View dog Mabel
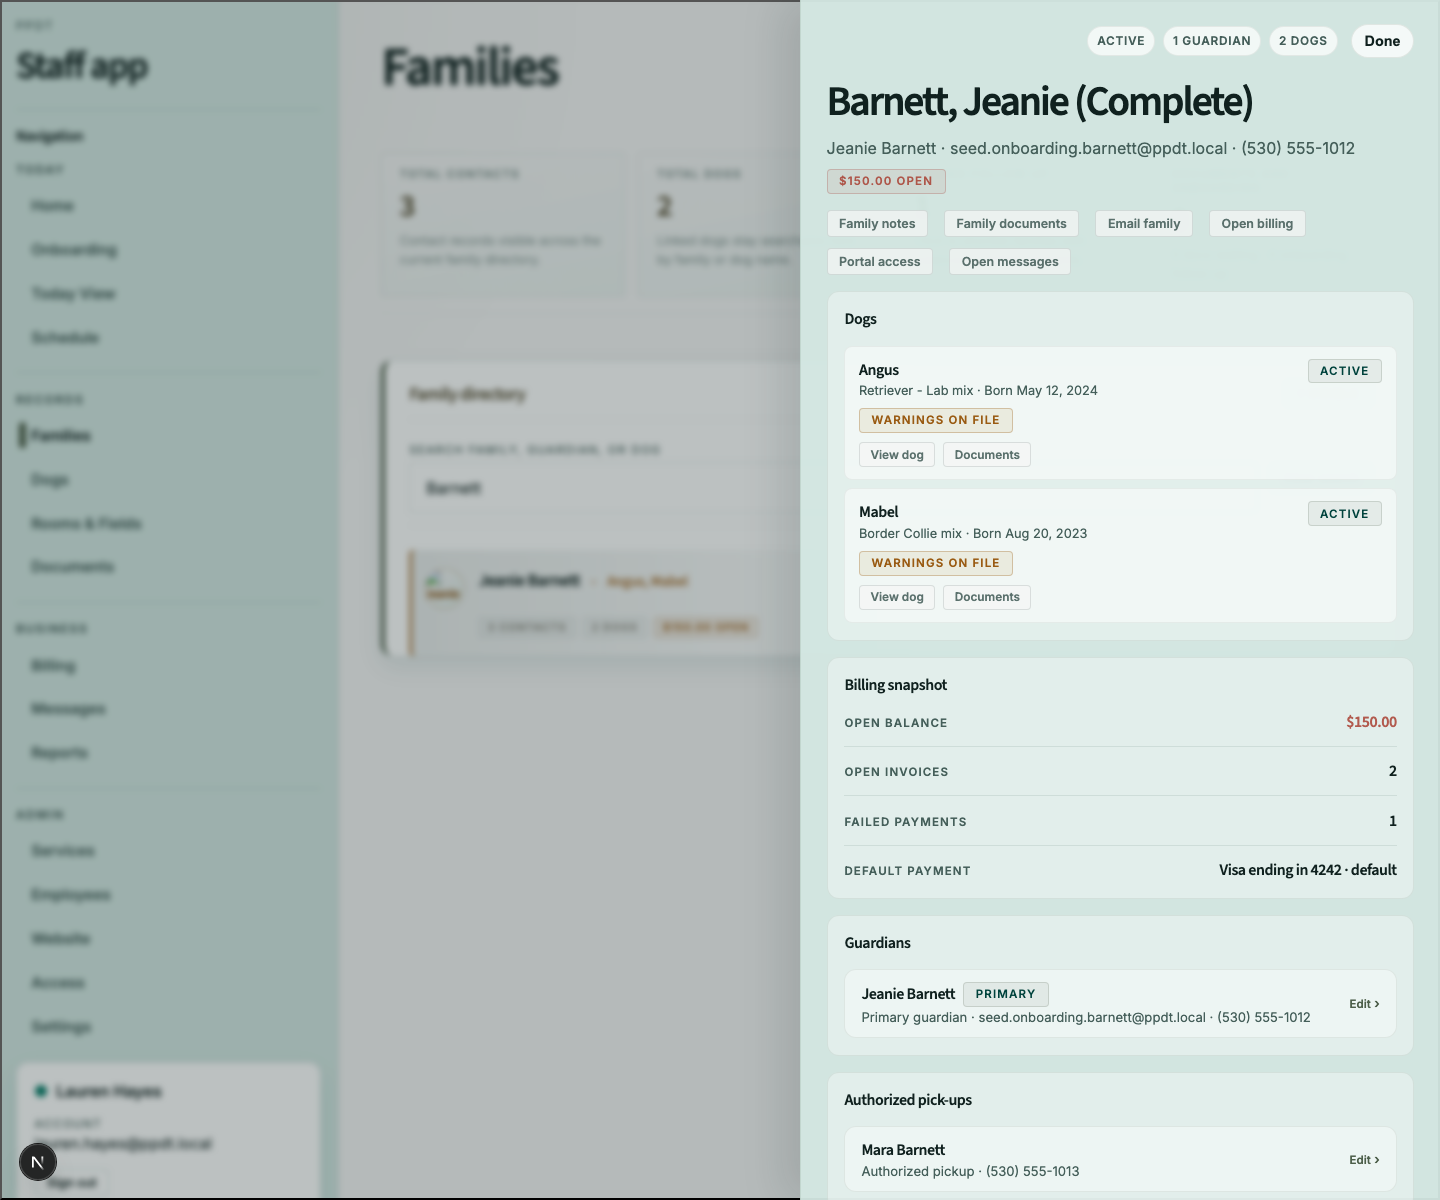The height and width of the screenshot is (1200, 1440). (x=897, y=597)
